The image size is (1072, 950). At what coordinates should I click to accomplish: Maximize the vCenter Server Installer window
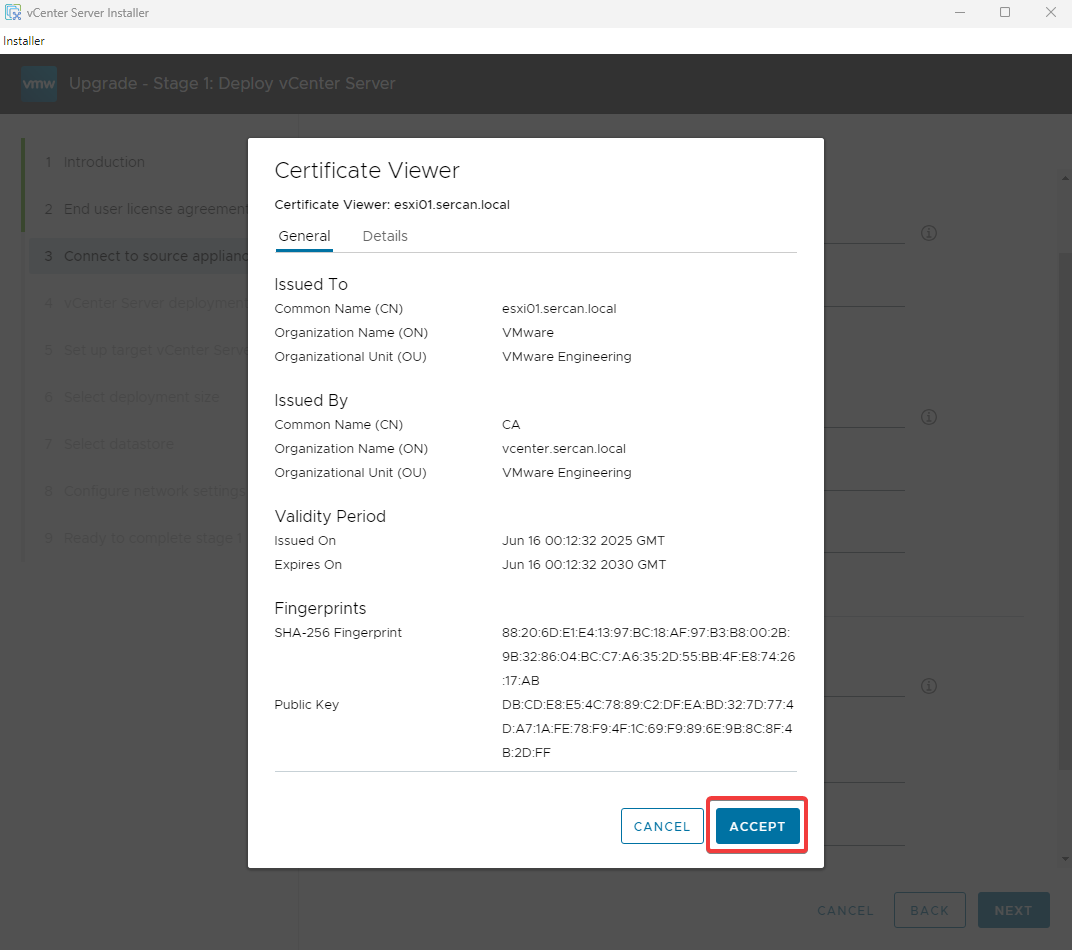pyautogui.click(x=1005, y=12)
